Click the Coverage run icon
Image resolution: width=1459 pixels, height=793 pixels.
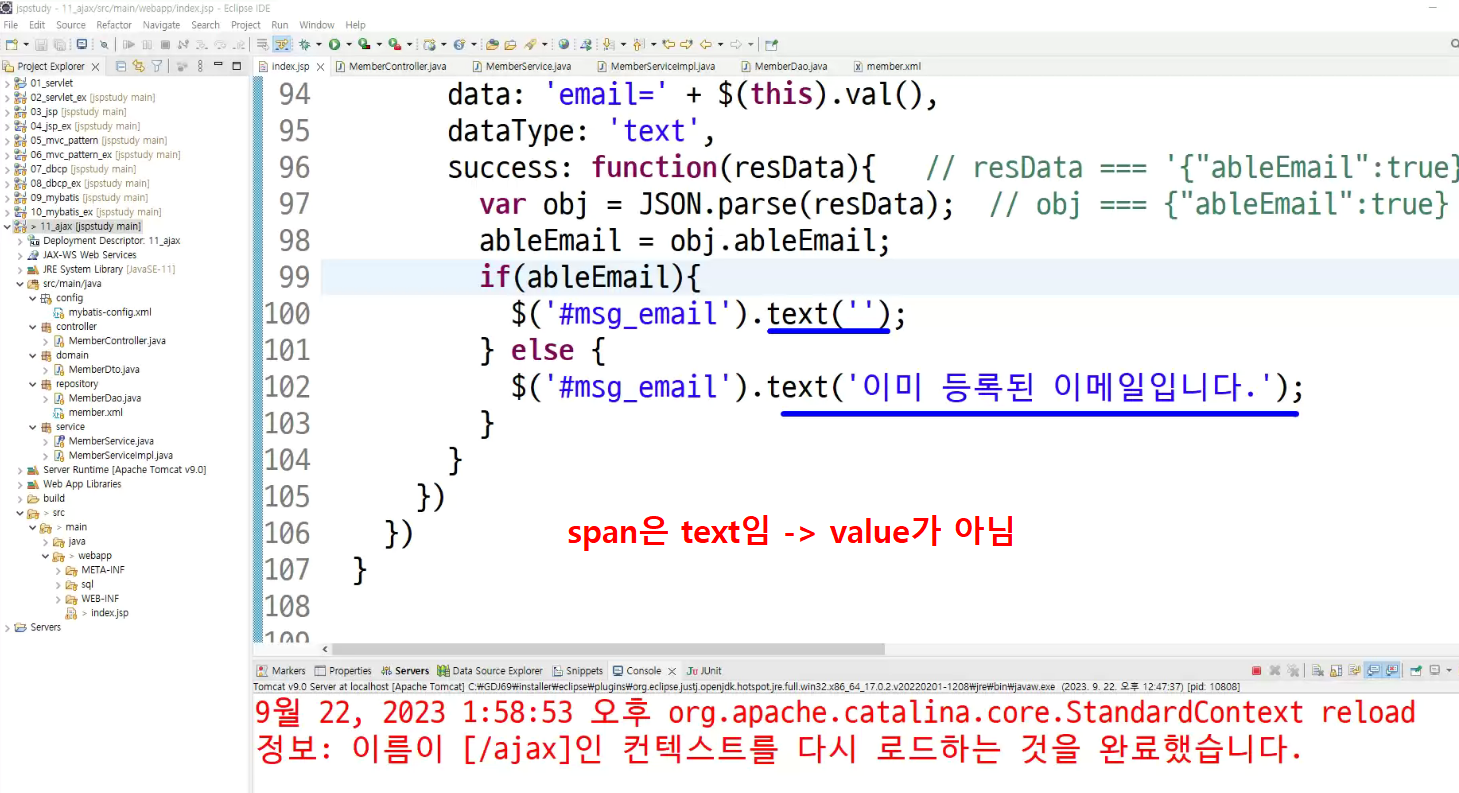364,44
